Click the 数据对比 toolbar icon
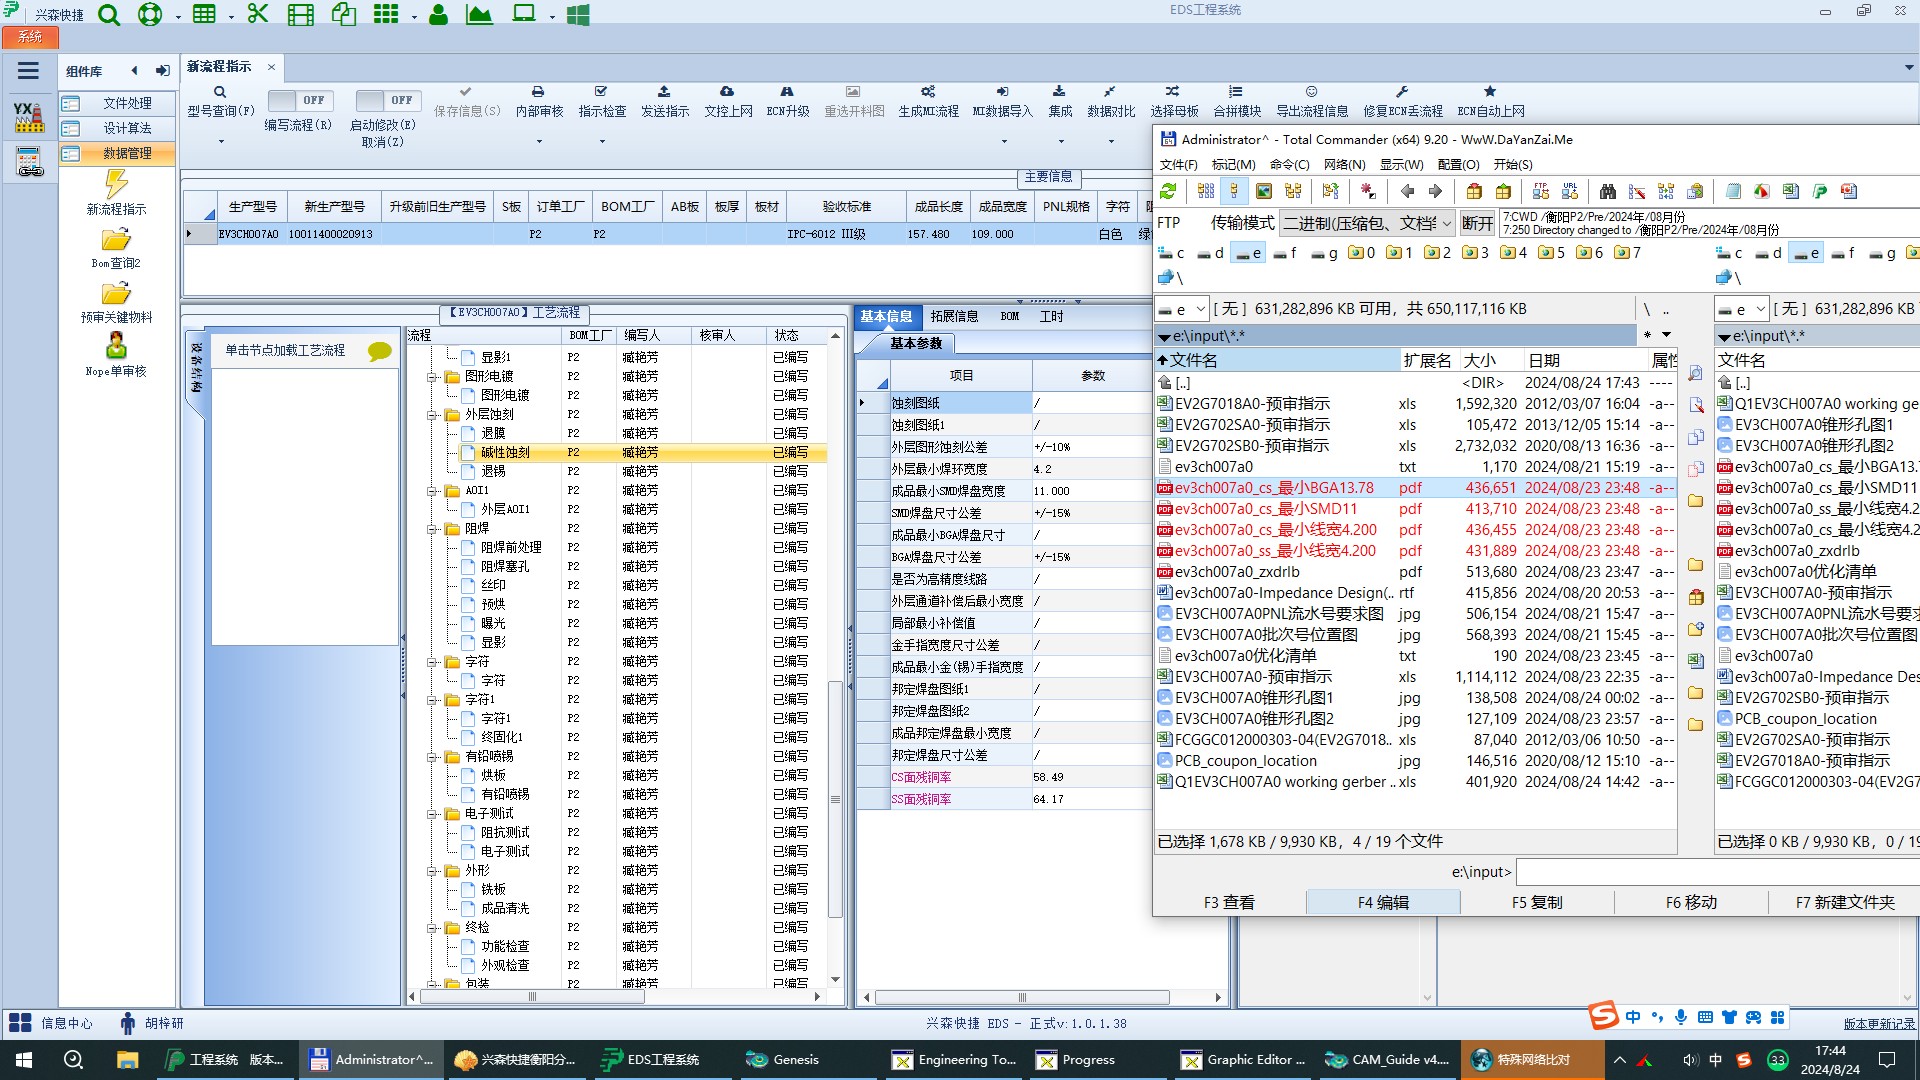The image size is (1920, 1080). pos(1110,92)
